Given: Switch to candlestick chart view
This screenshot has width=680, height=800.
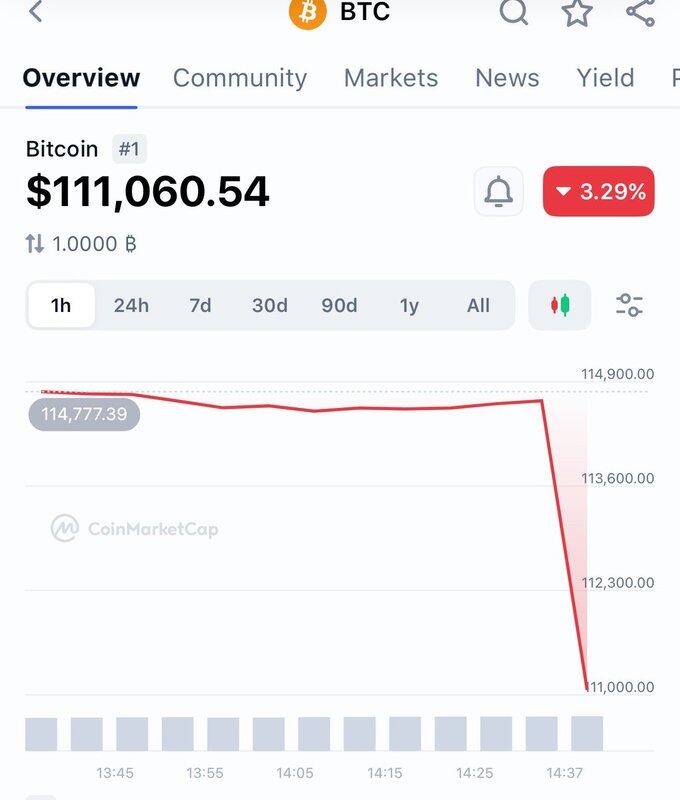Looking at the screenshot, I should (560, 305).
